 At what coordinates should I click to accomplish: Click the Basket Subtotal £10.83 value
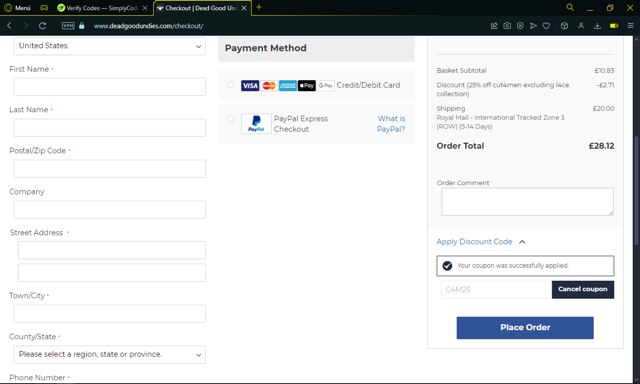tap(604, 71)
